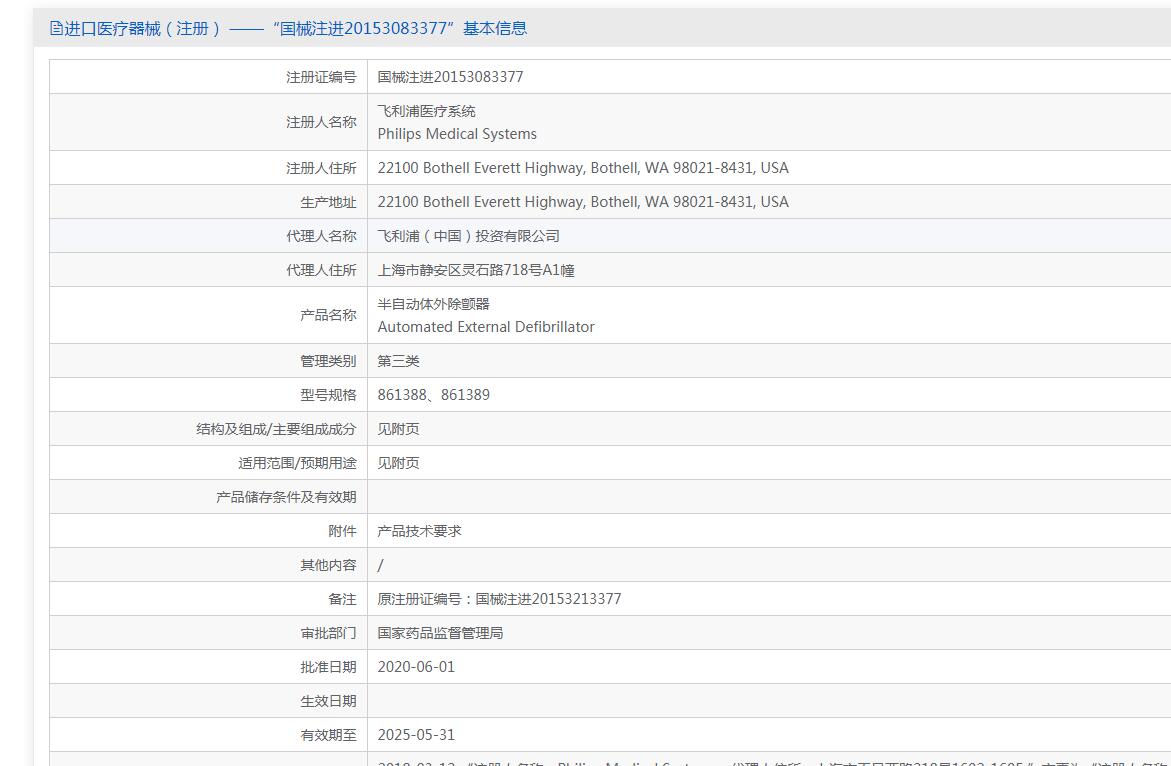This screenshot has width=1171, height=766.
Task: Select the address in the 生产地址 row
Action: point(583,202)
